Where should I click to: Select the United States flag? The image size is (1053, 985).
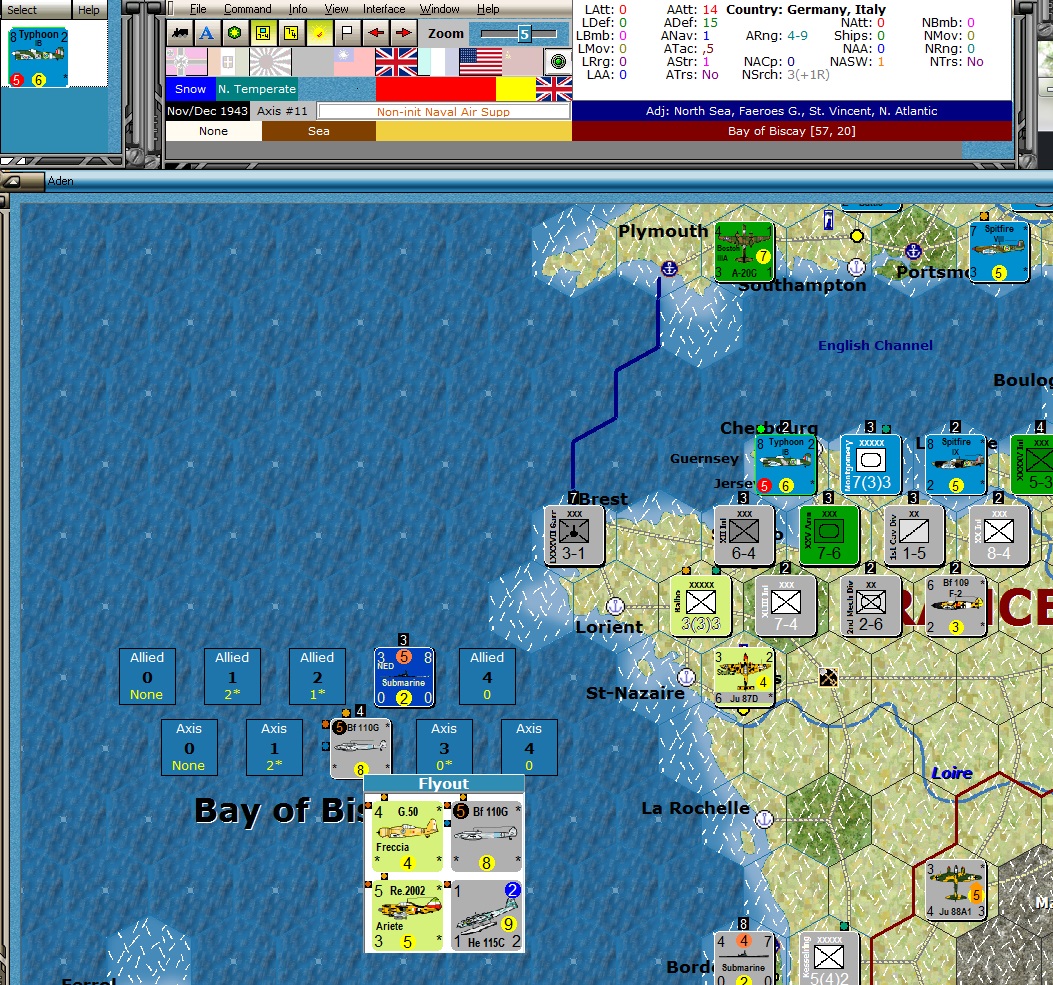pyautogui.click(x=480, y=62)
